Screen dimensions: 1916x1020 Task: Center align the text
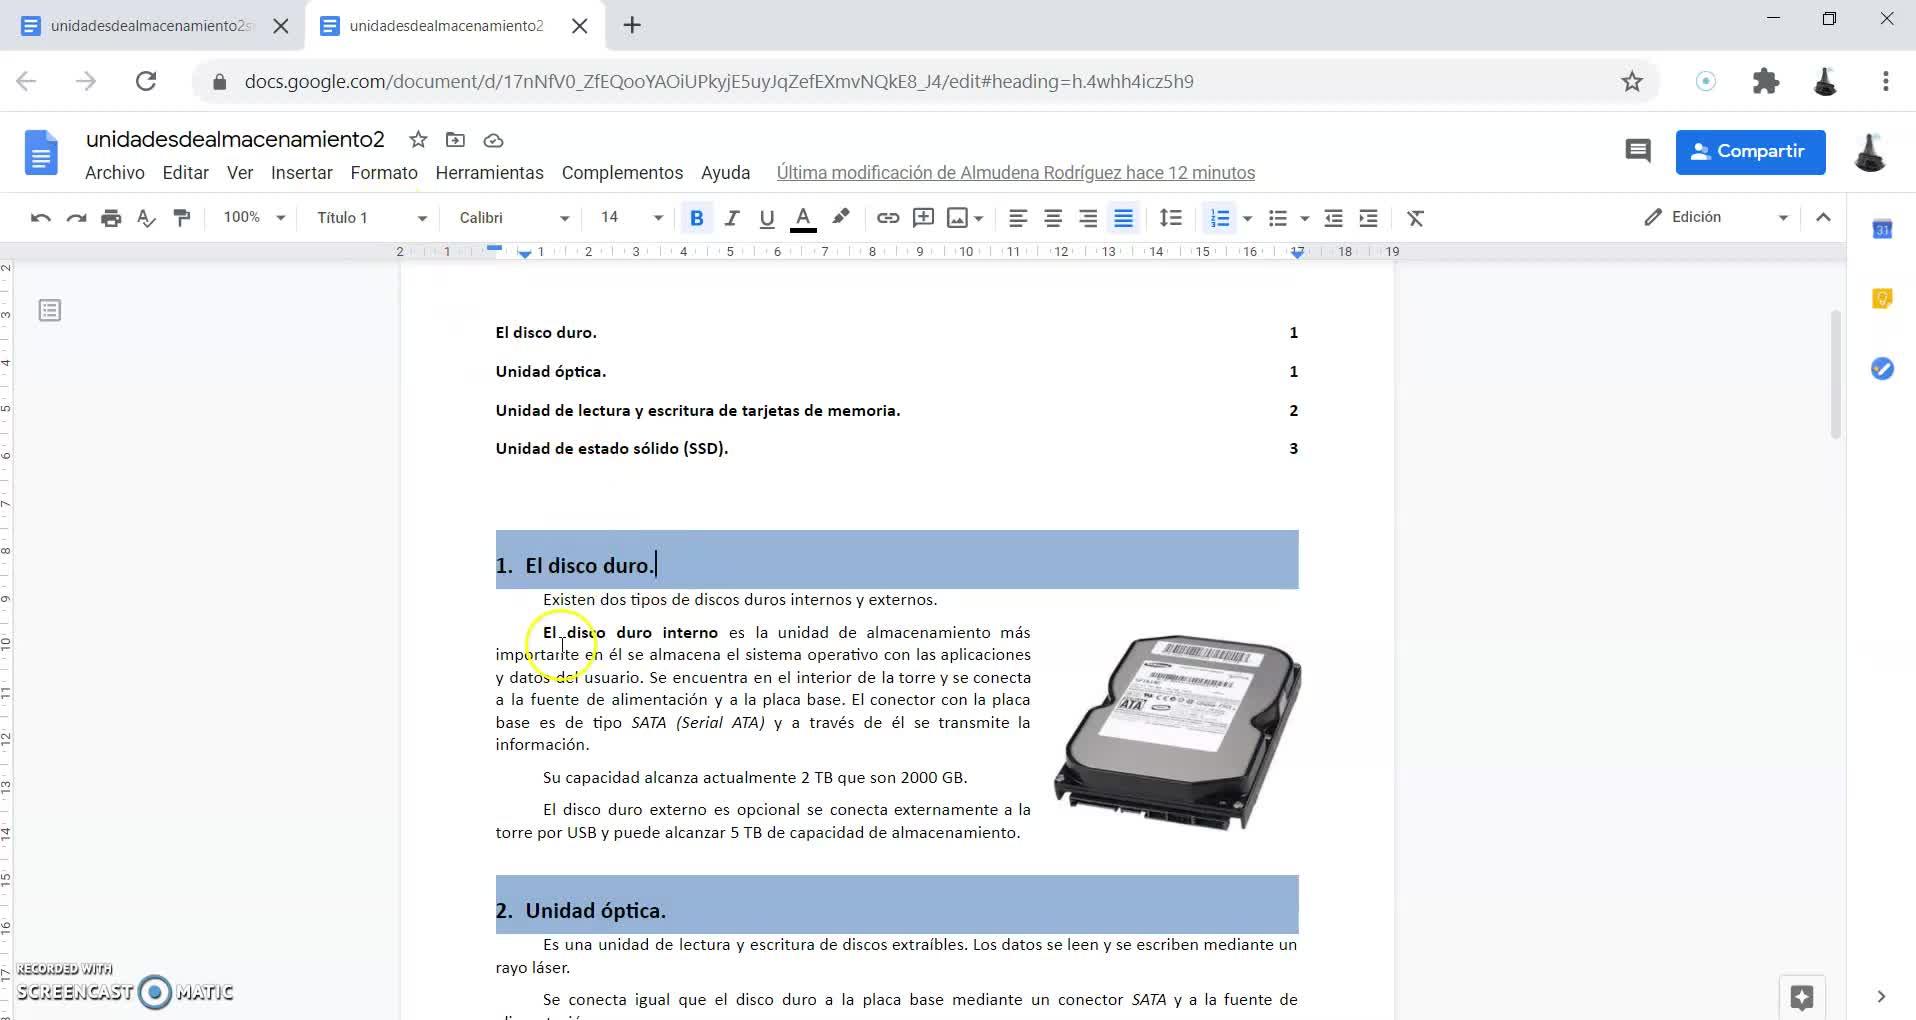pos(1053,218)
